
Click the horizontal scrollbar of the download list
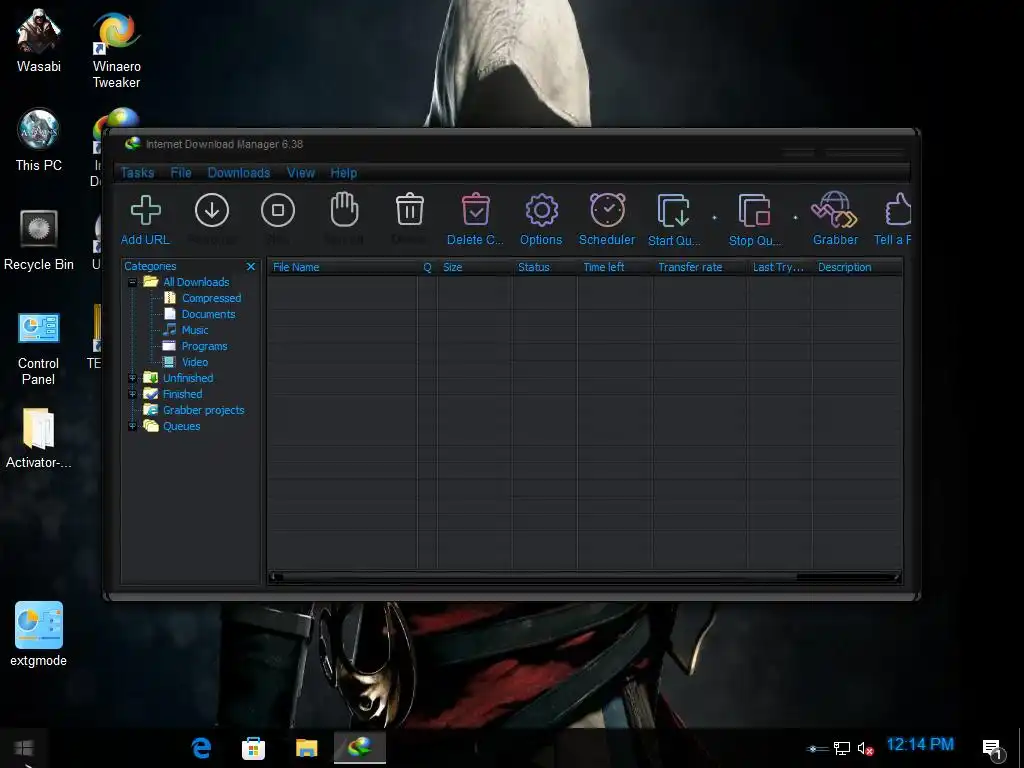click(584, 577)
